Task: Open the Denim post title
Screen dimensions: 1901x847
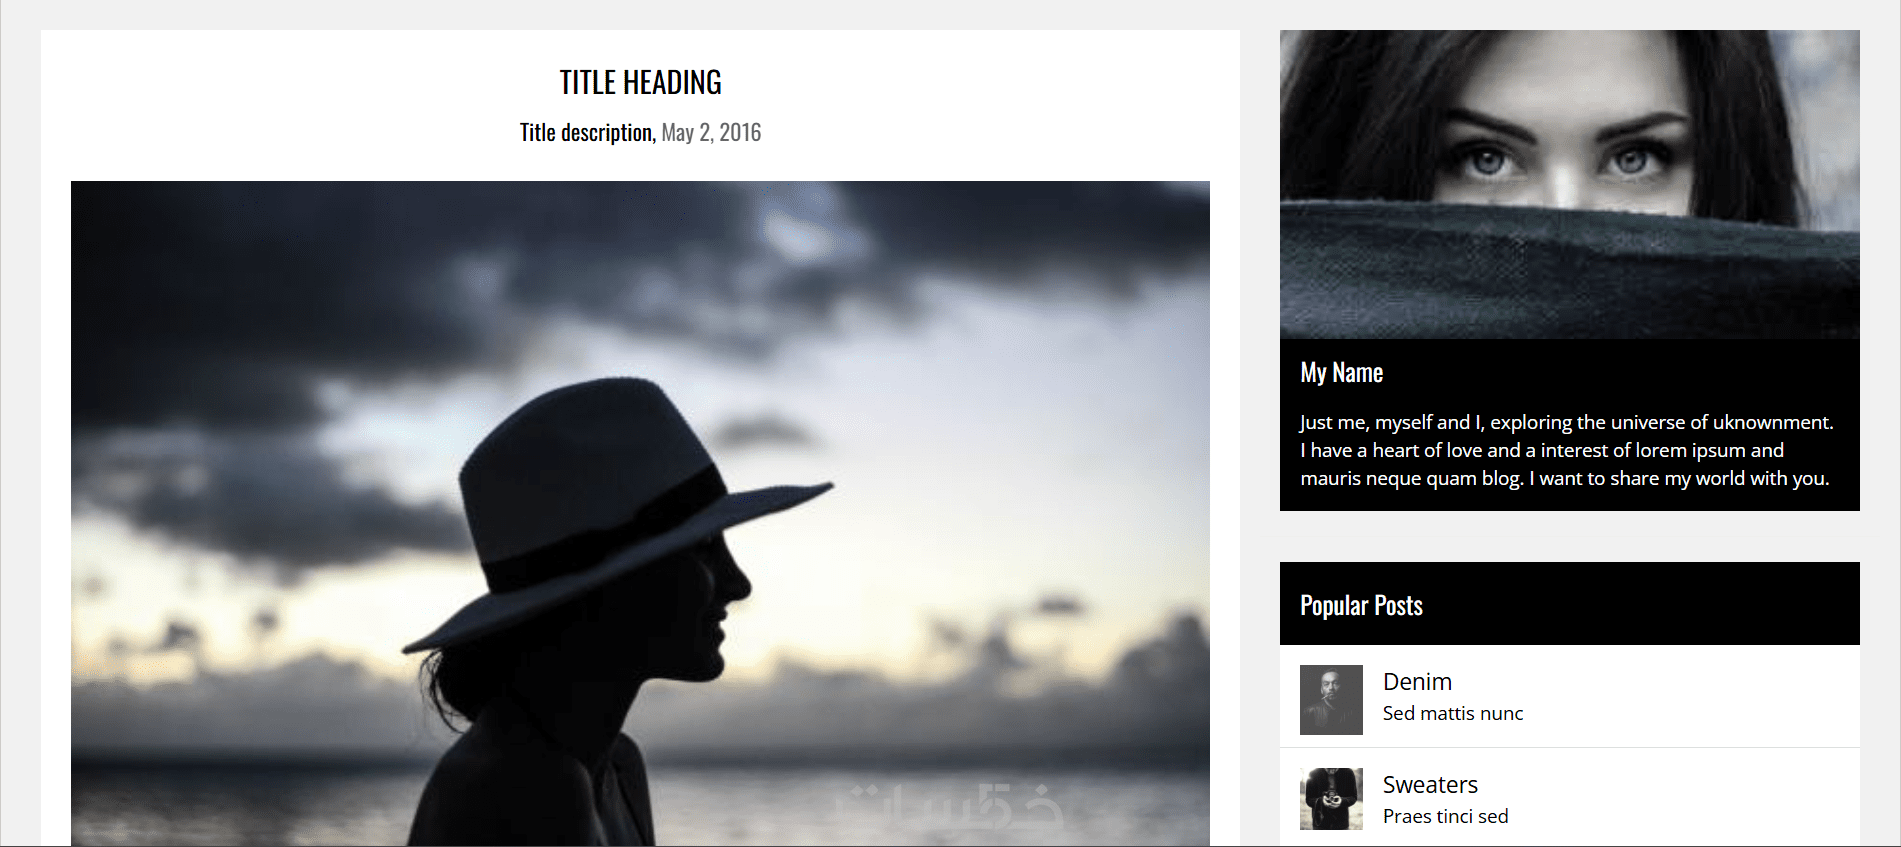Action: 1417,682
